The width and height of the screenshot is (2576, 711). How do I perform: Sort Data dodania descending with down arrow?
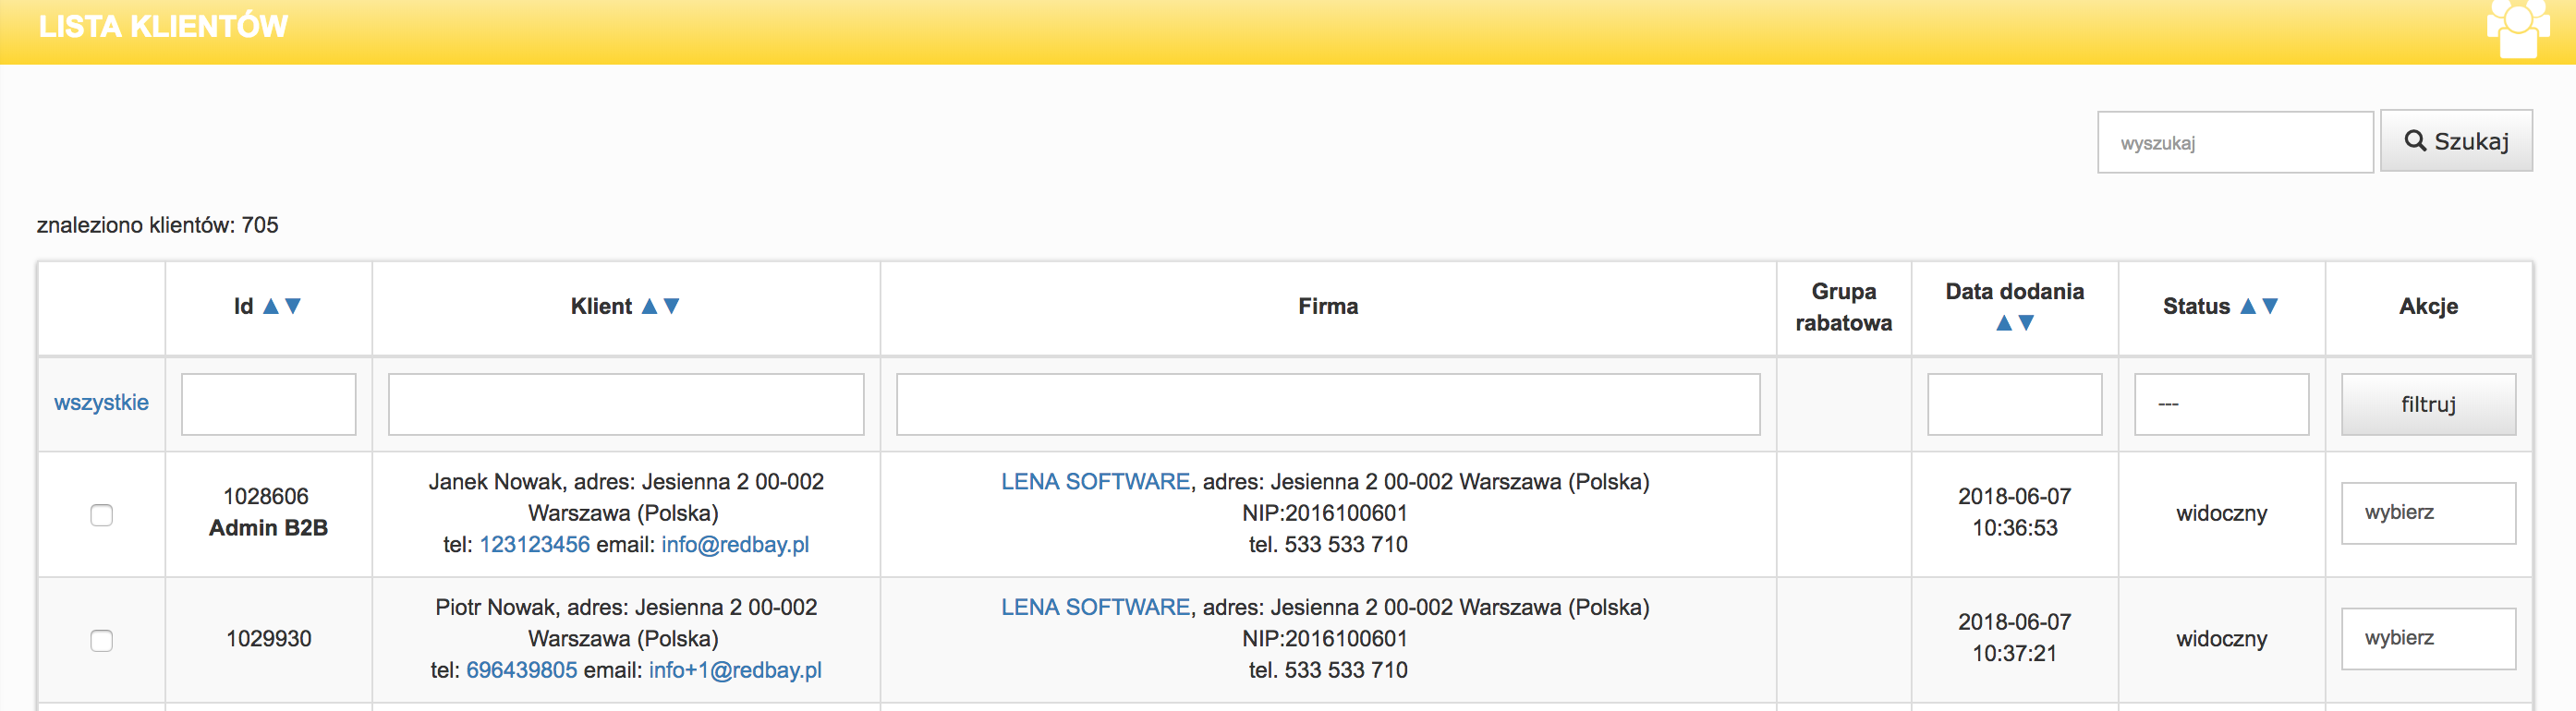point(2026,323)
